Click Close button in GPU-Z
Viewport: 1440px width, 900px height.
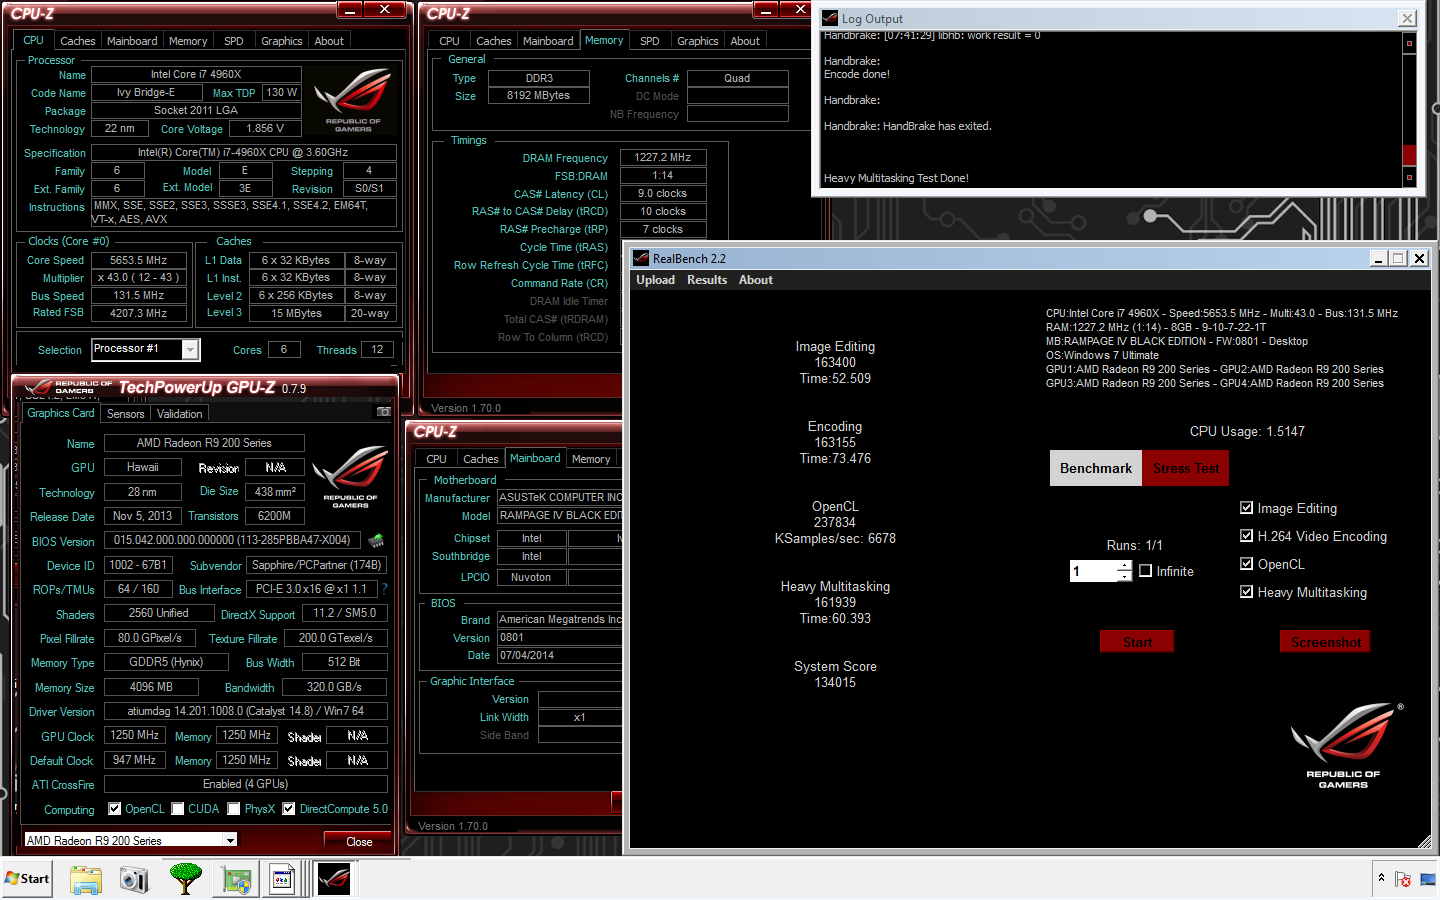[359, 841]
